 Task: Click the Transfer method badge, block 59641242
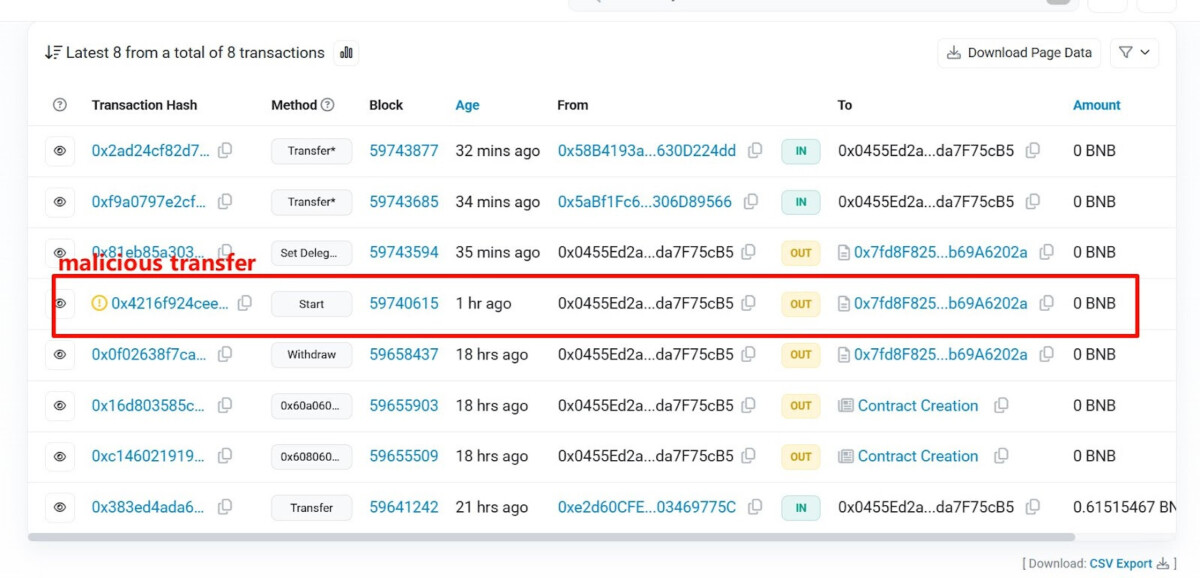pyautogui.click(x=312, y=508)
